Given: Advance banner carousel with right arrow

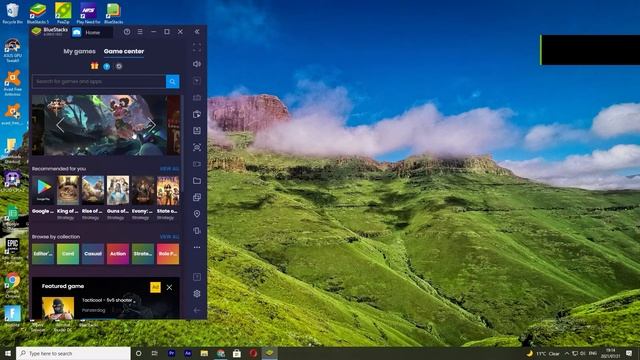Looking at the screenshot, I should (151, 125).
